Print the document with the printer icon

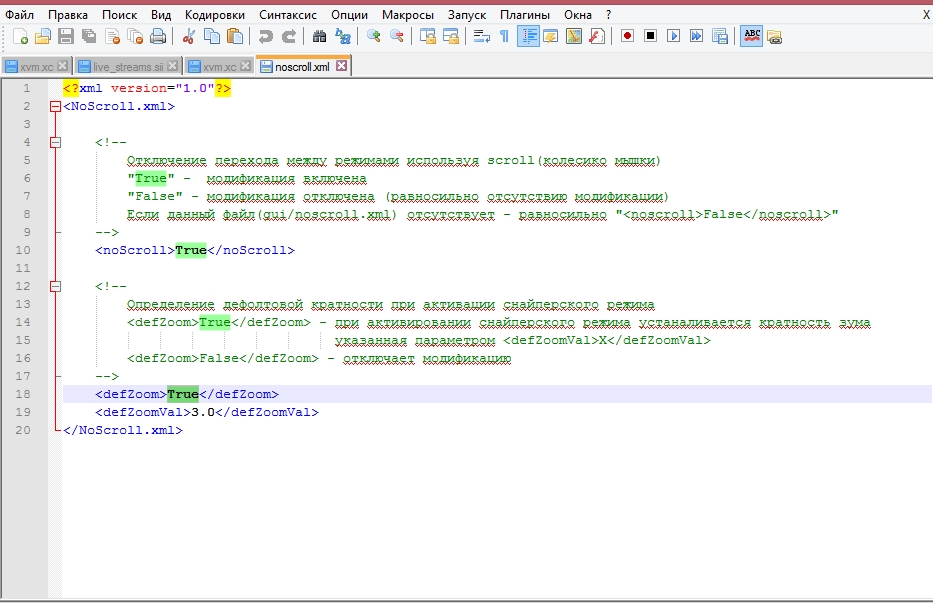pos(158,37)
